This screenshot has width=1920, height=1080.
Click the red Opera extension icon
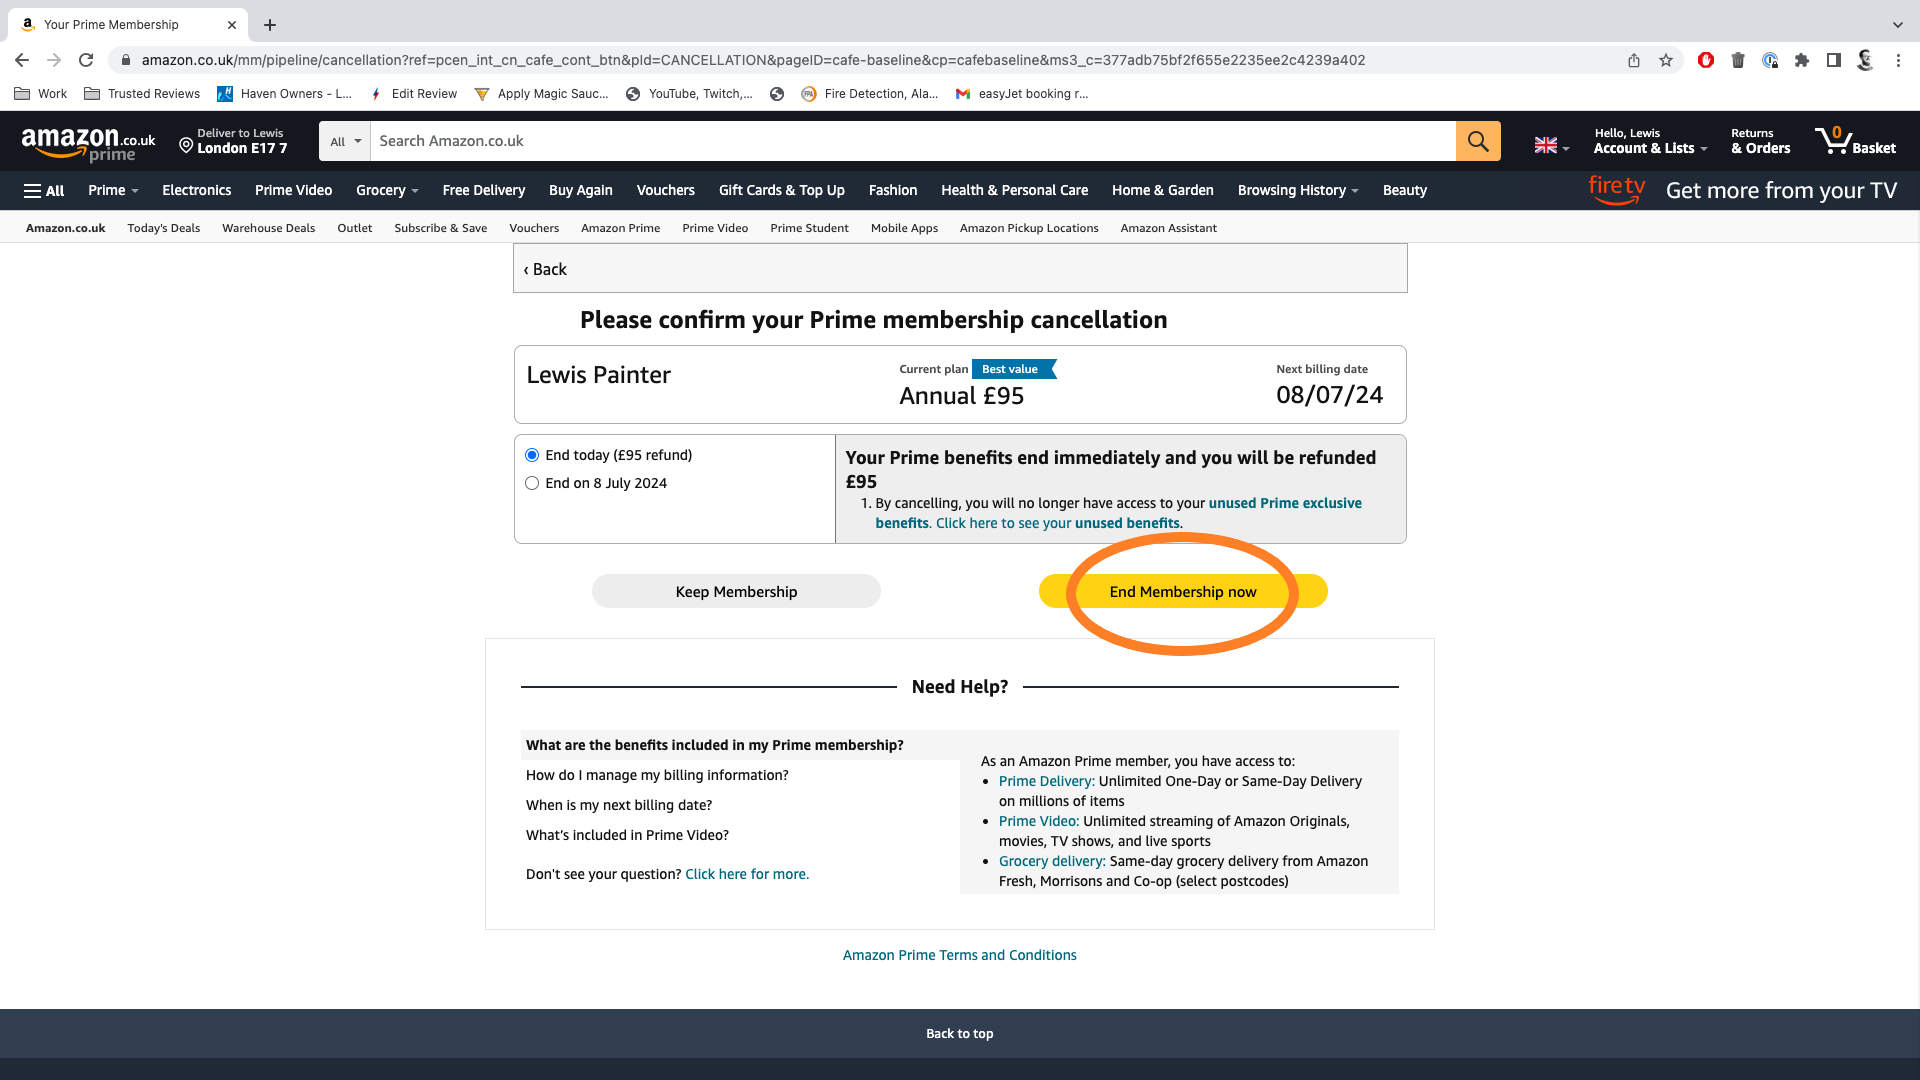[1706, 60]
